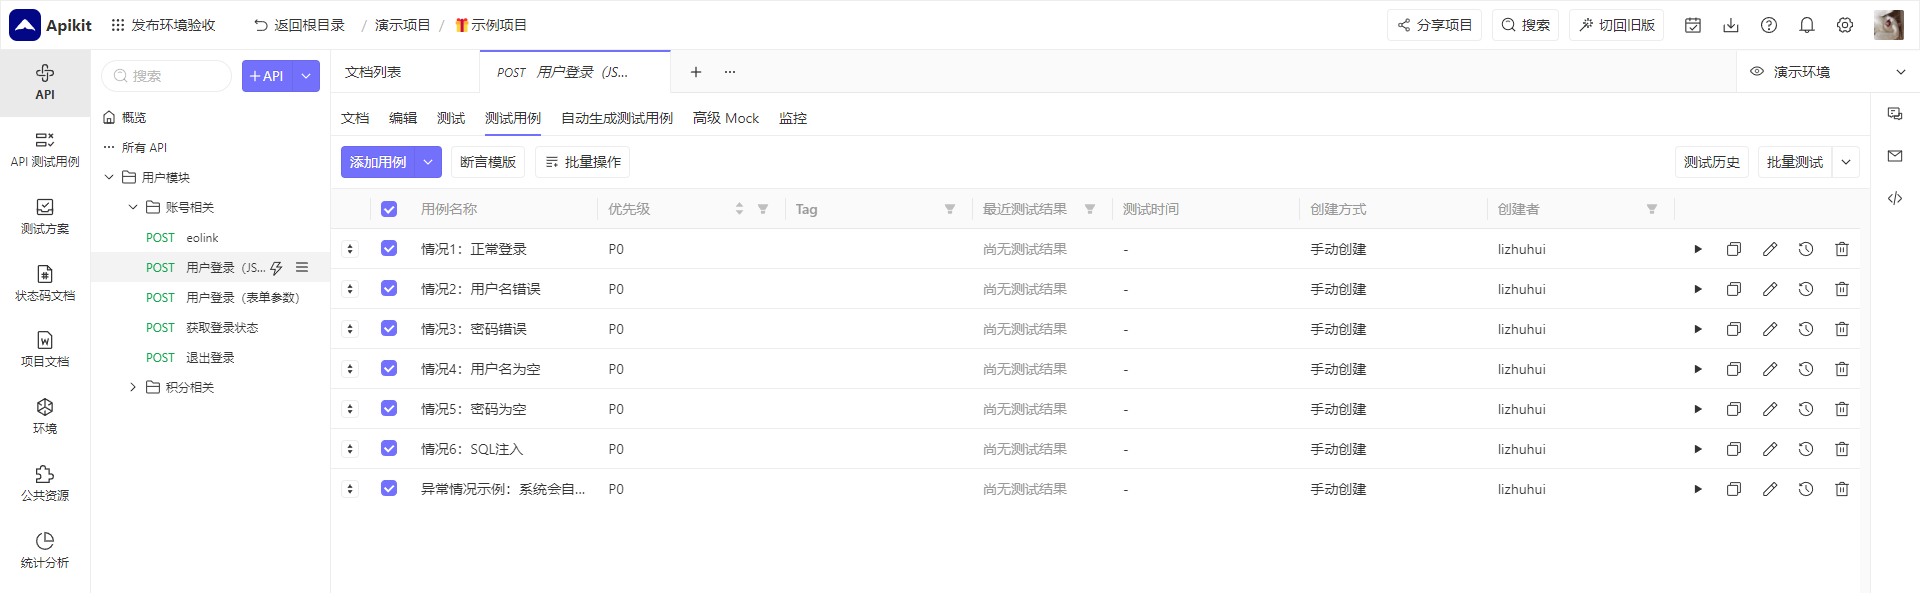Open the calendar check icon in top bar
This screenshot has width=1920, height=593.
(1692, 25)
